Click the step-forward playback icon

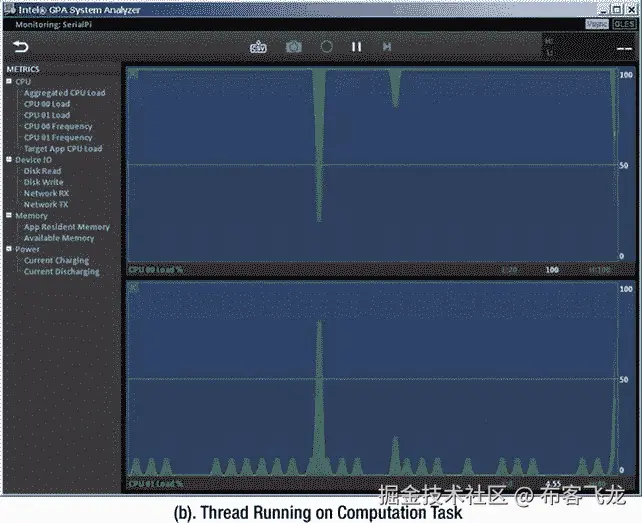pos(387,47)
